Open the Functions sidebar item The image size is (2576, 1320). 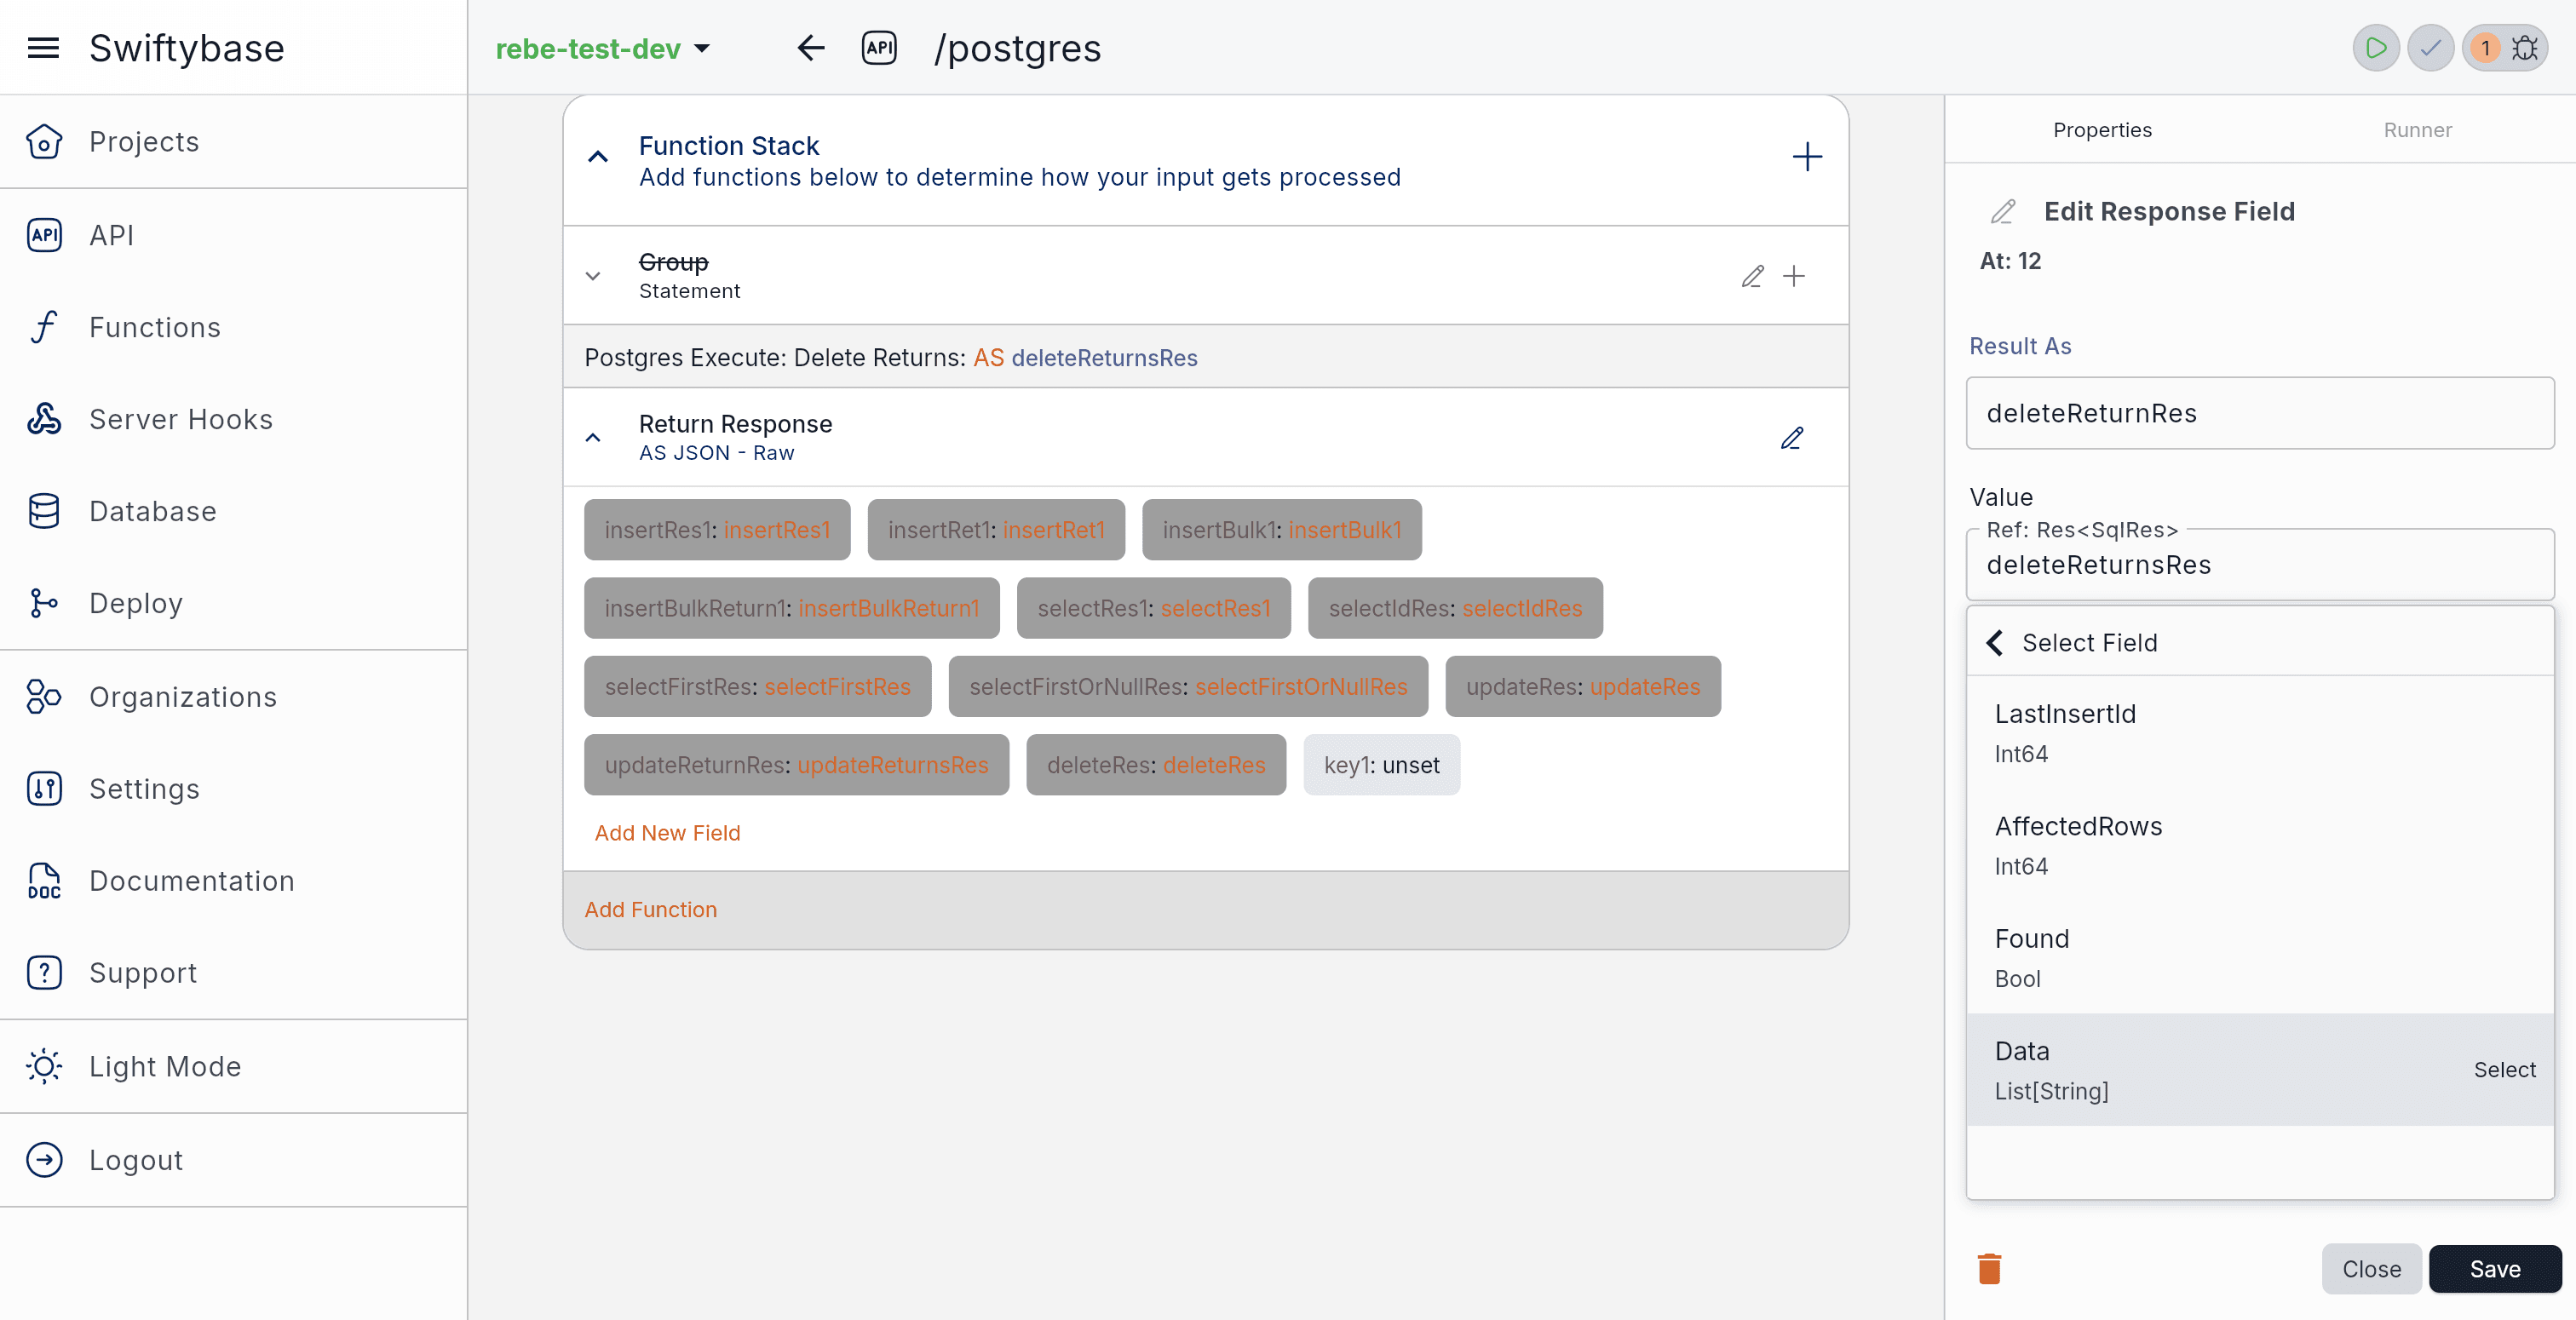[234, 327]
